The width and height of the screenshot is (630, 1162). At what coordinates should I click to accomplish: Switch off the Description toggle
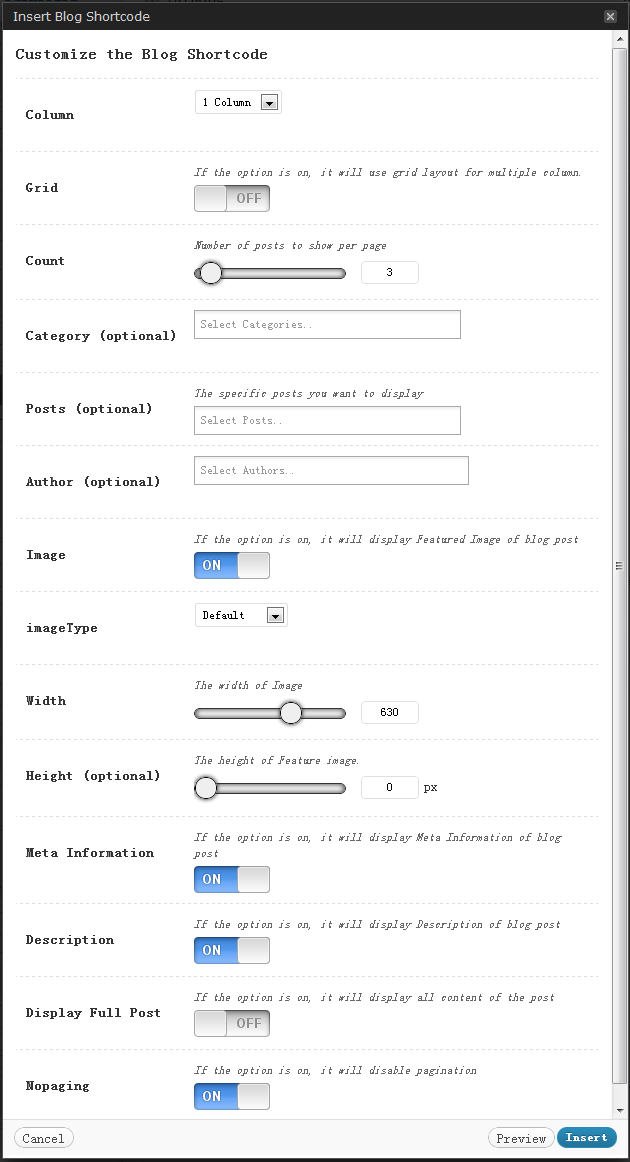click(232, 950)
